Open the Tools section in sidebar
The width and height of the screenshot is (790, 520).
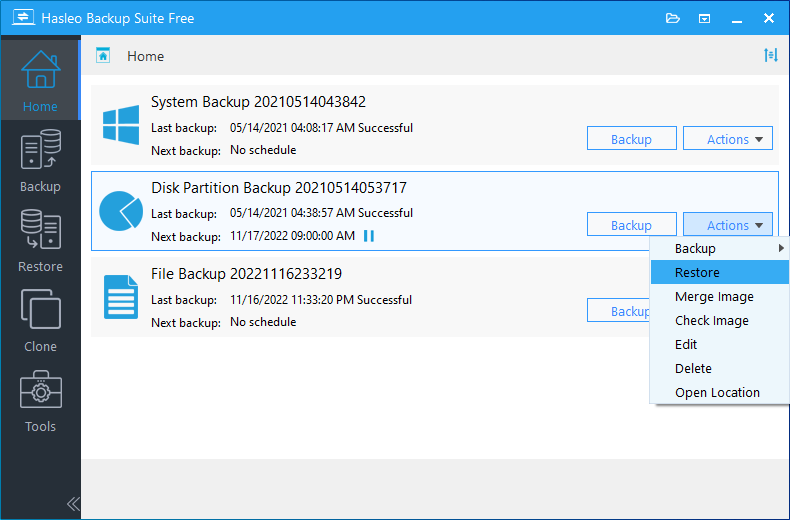(40, 401)
